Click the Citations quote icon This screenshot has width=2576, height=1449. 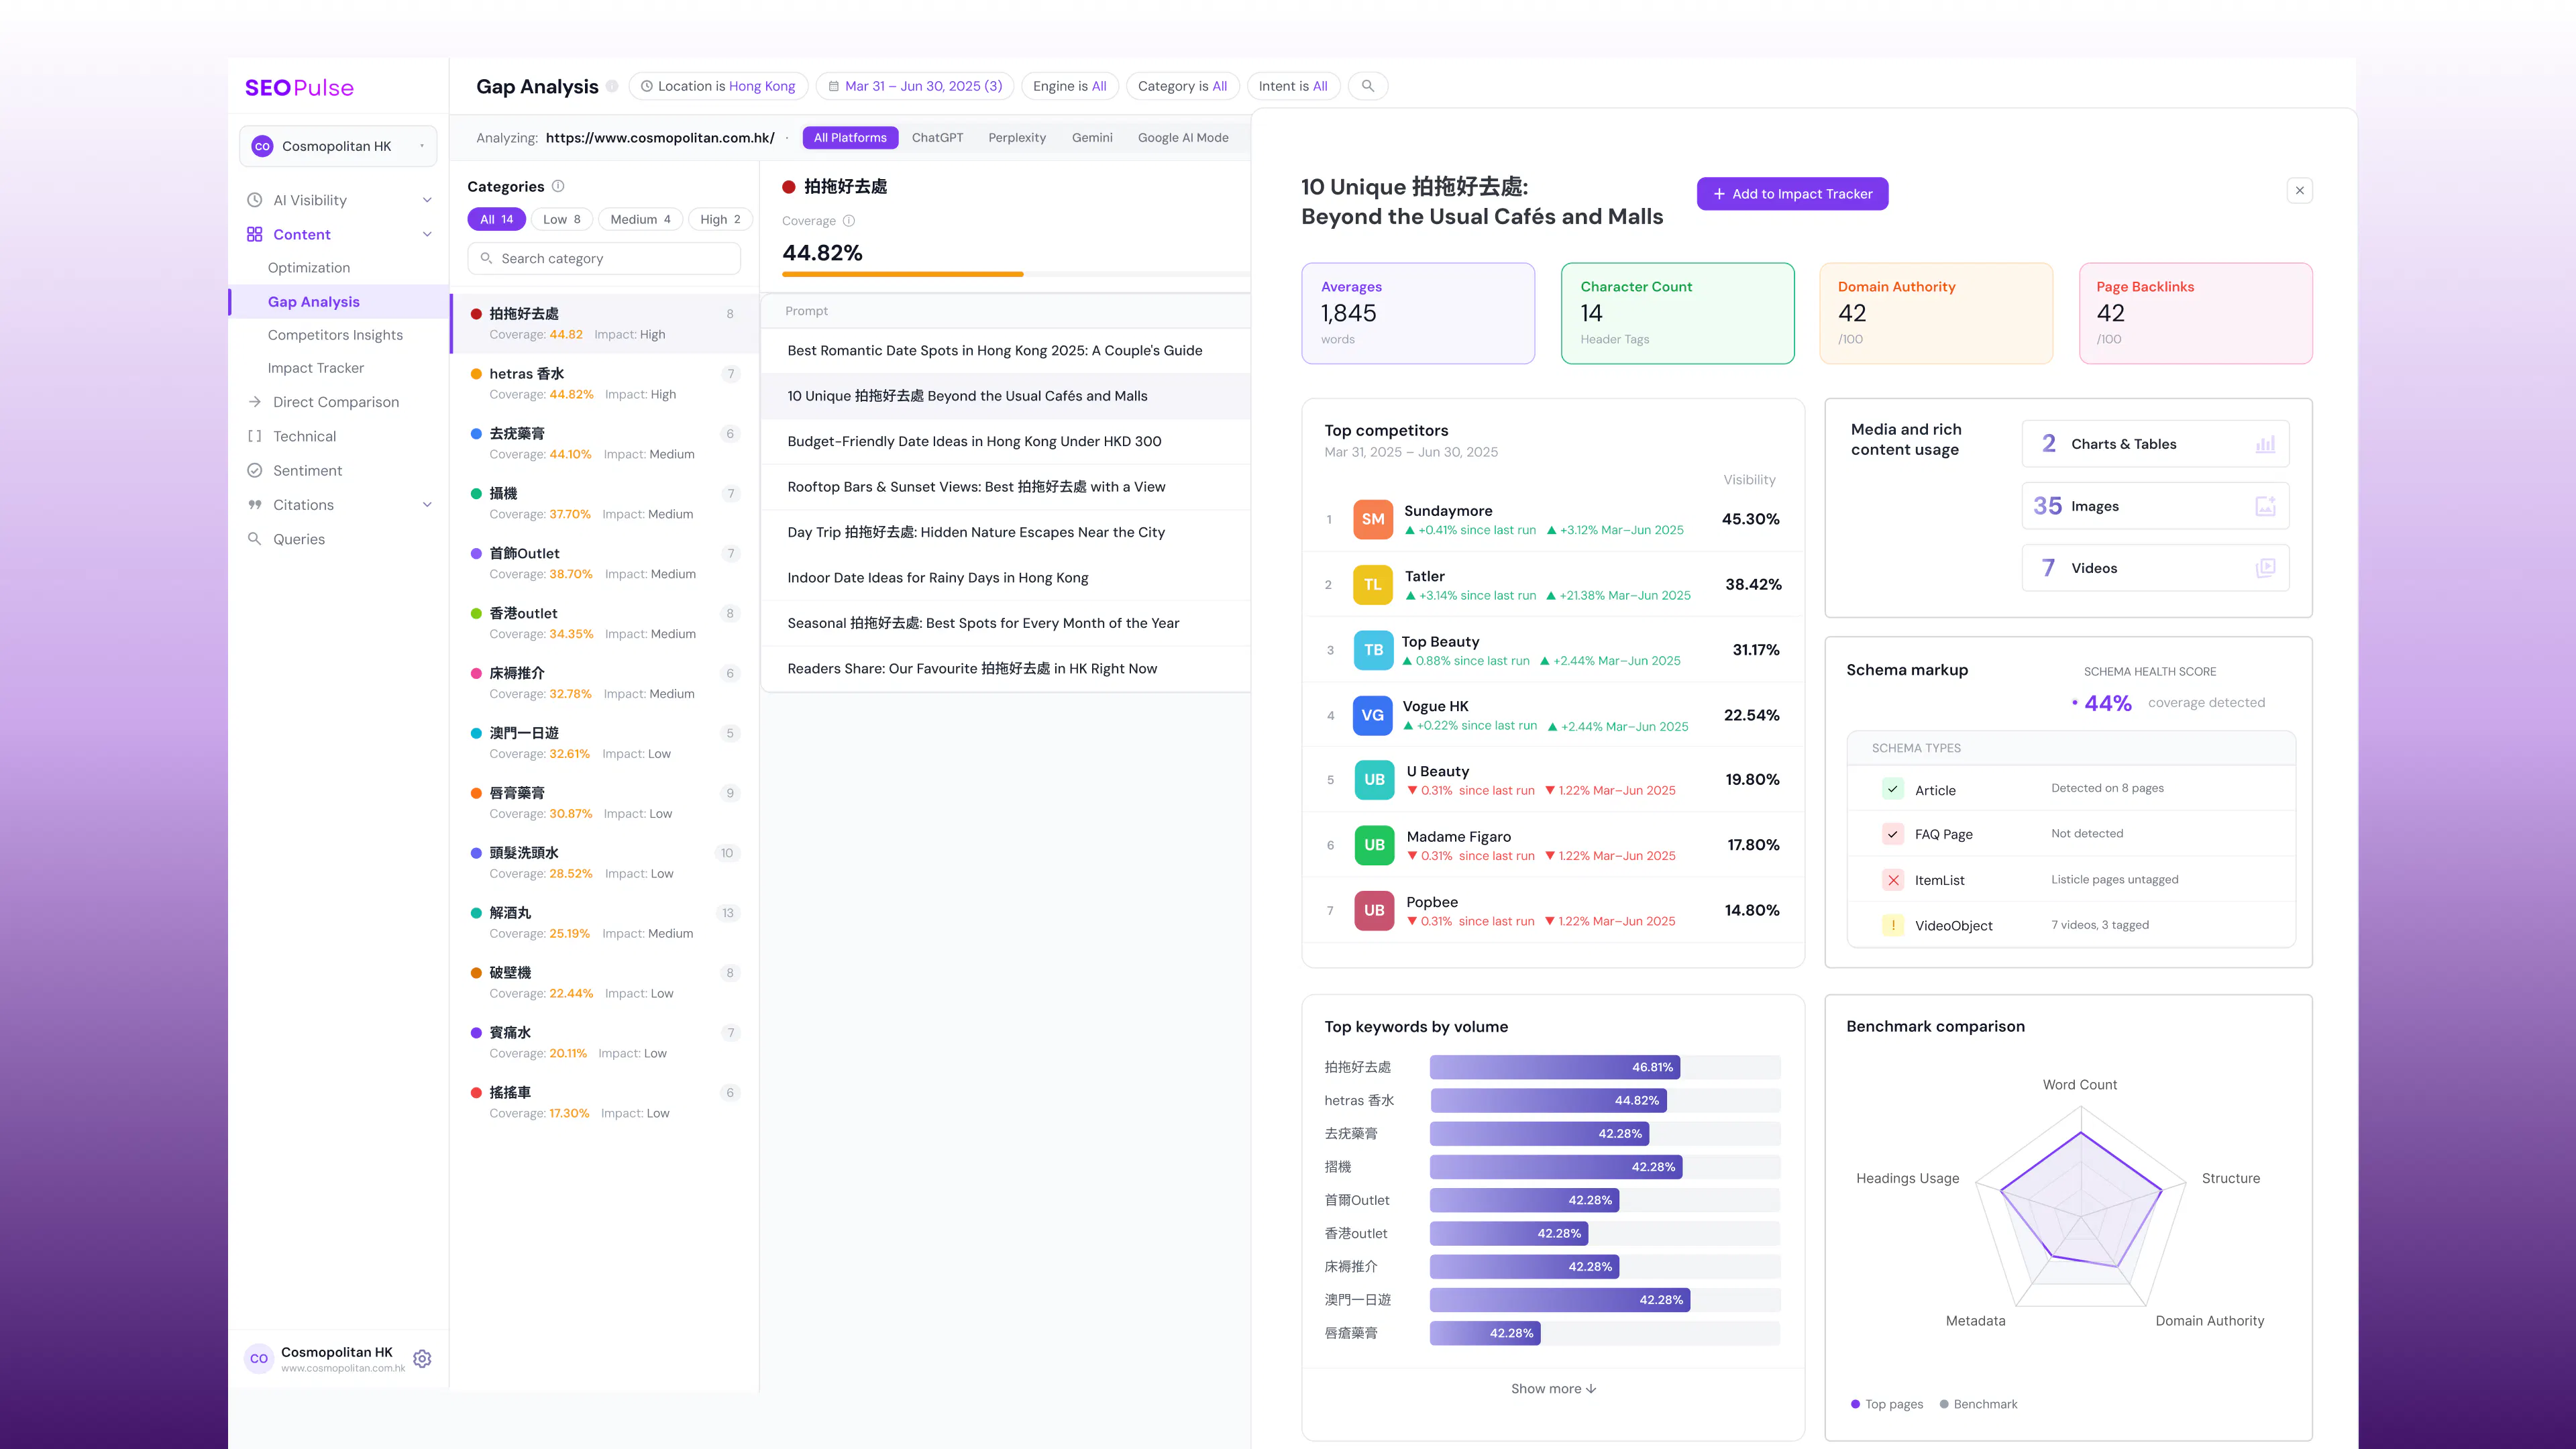(255, 505)
